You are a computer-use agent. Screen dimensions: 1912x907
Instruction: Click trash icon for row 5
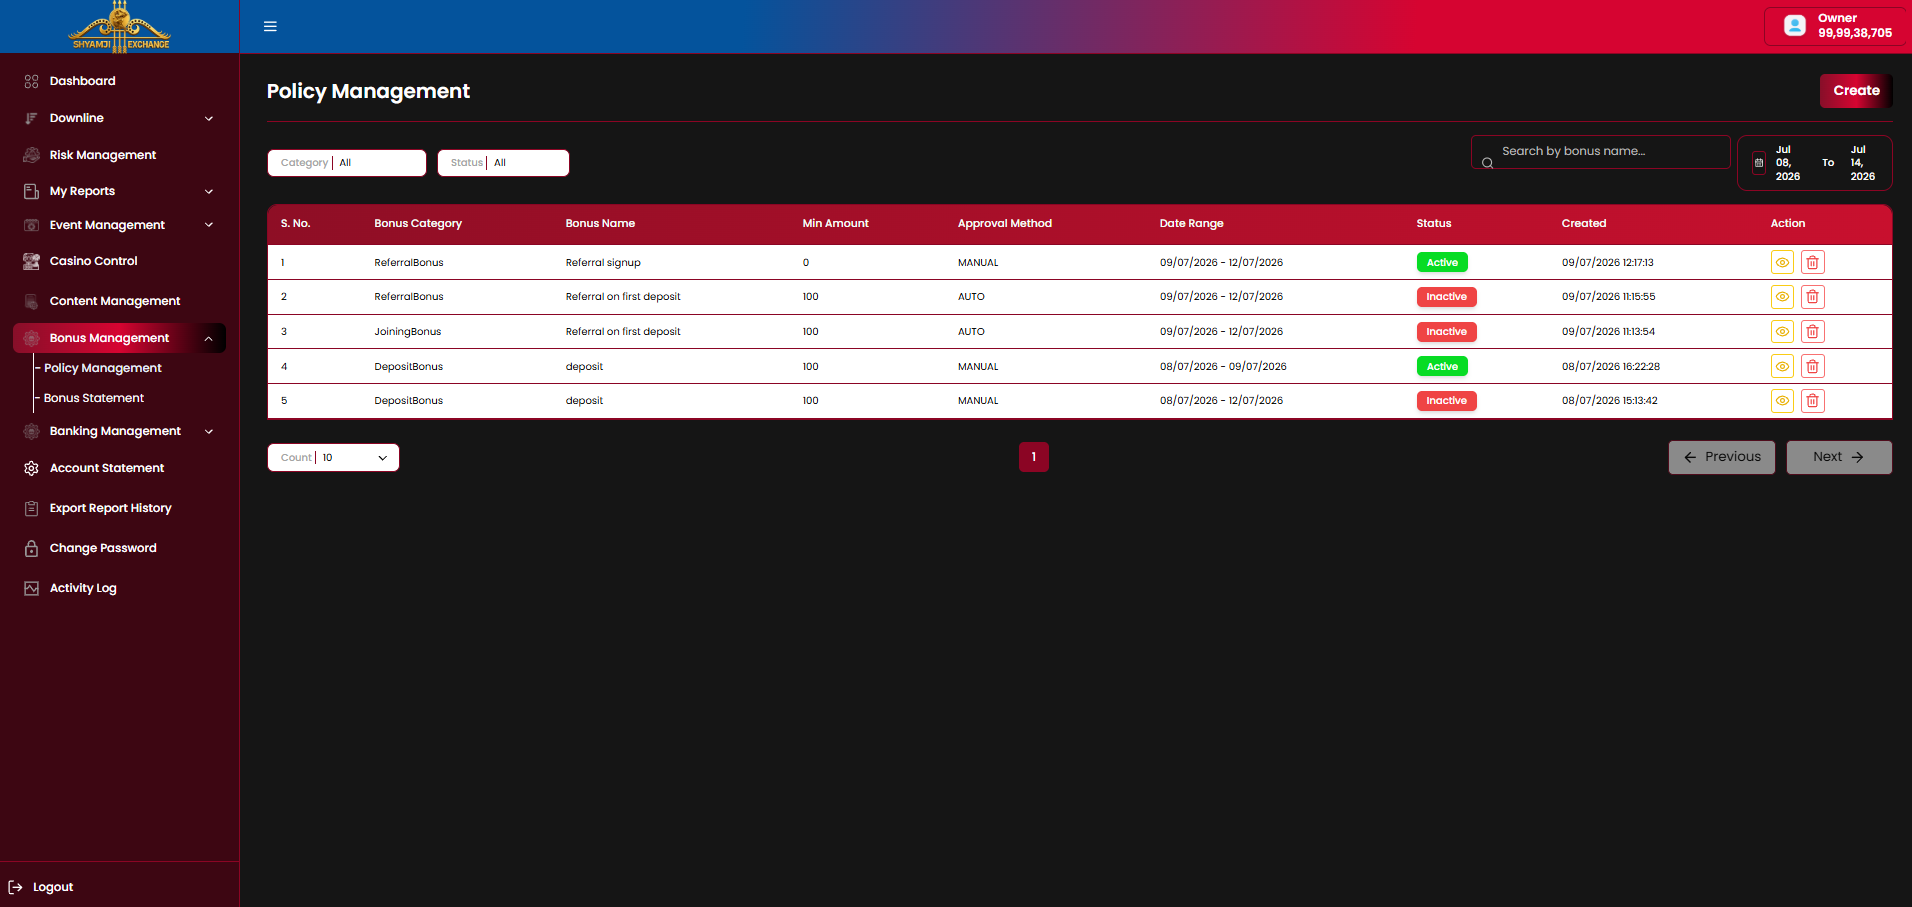1812,401
